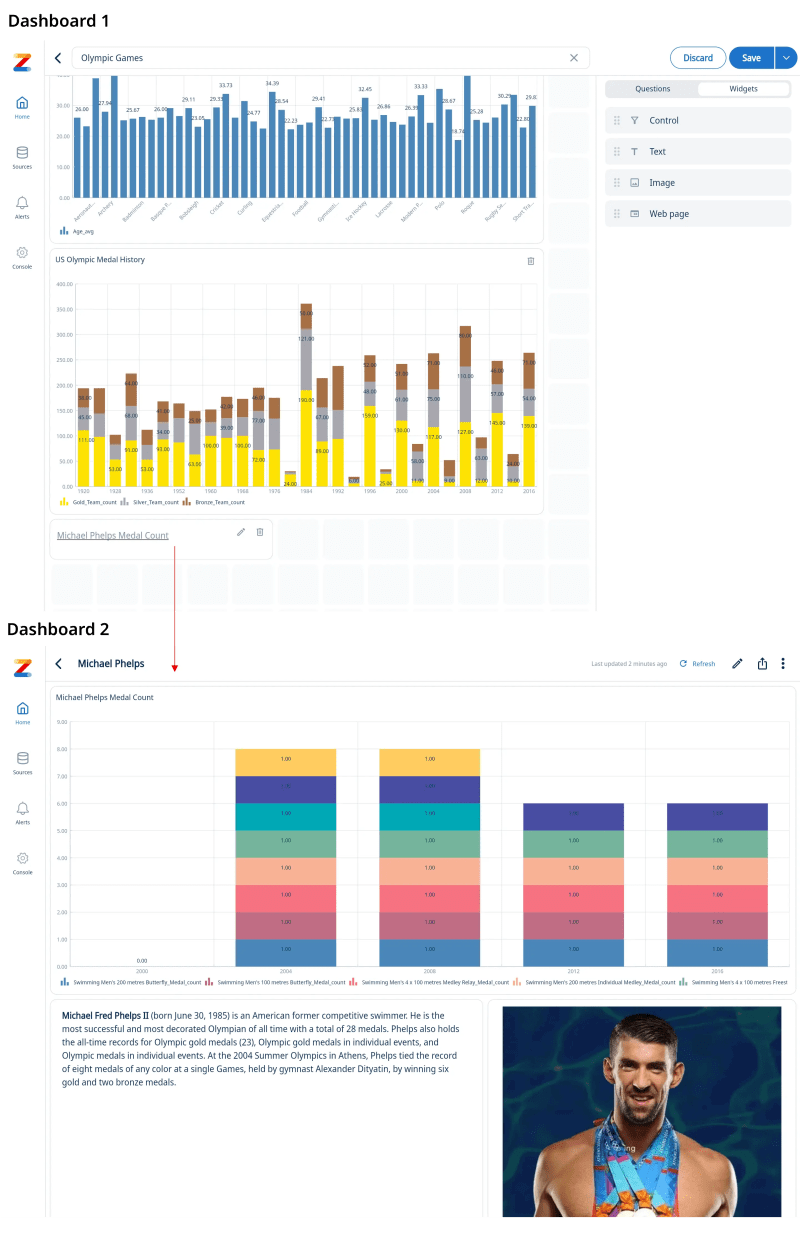Viewport: 800px width, 1236px height.
Task: Open the three-dot options menu on Dashboard 2
Action: click(783, 663)
